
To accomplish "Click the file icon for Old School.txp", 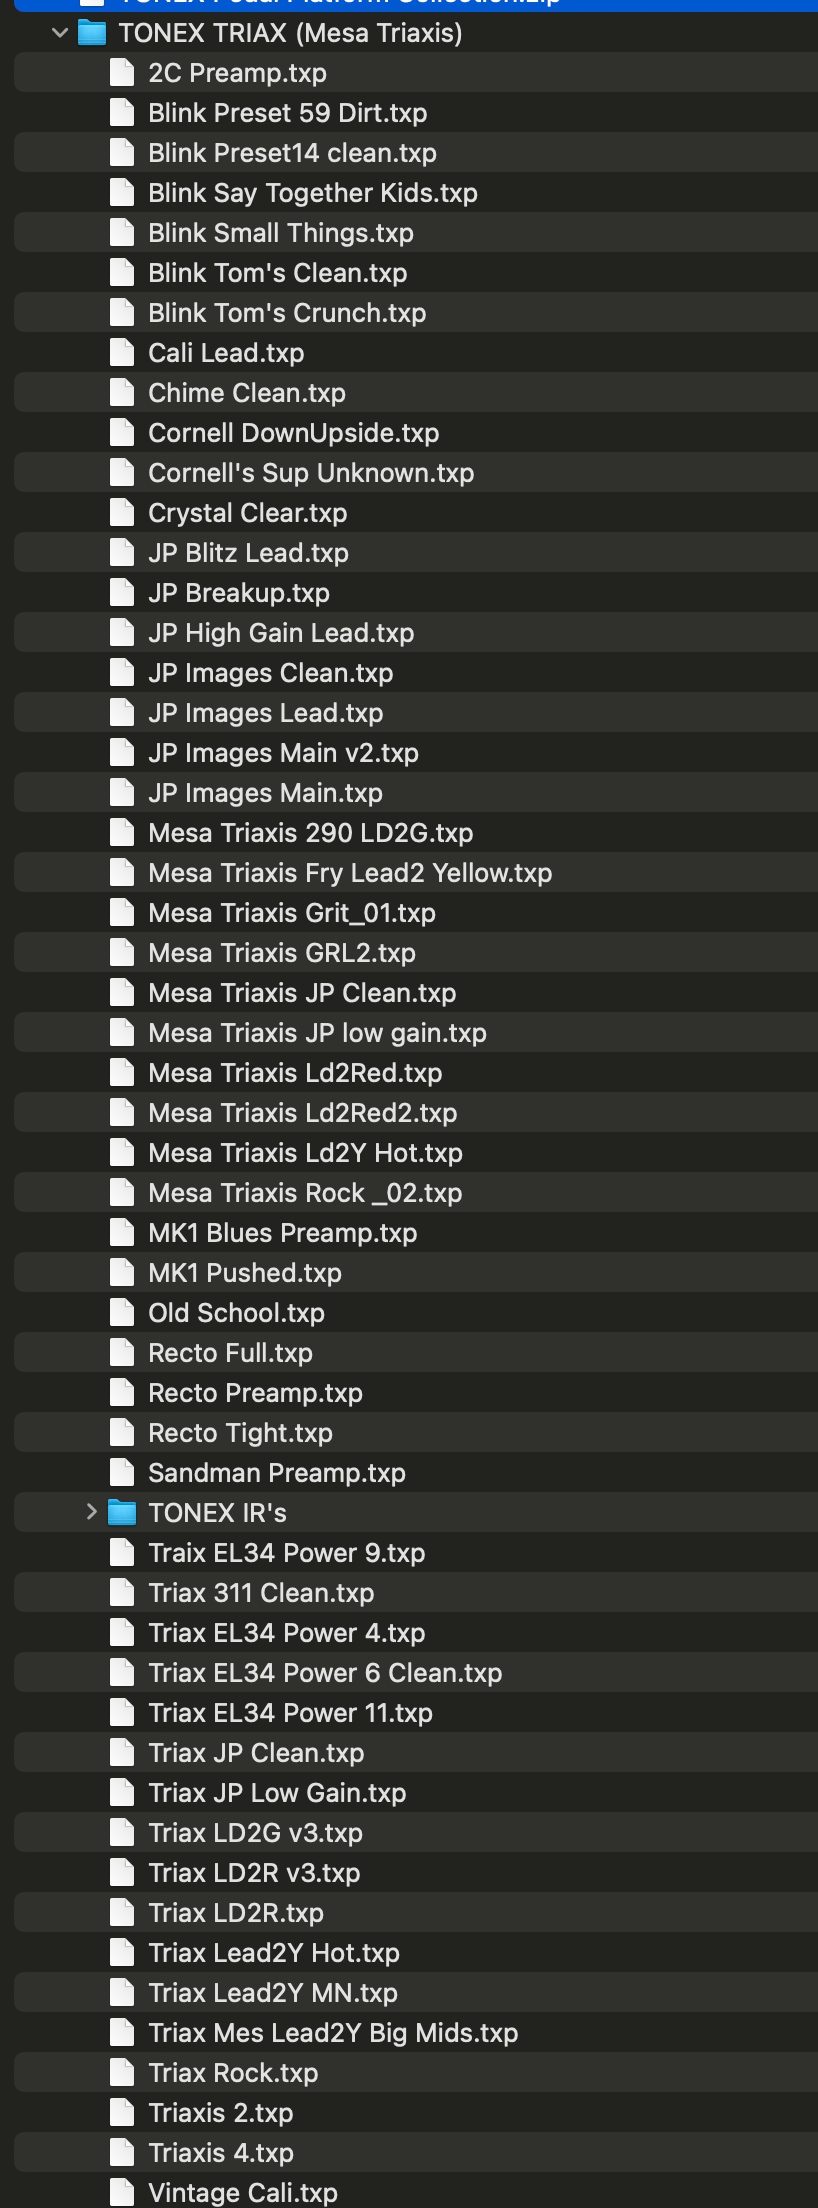I will 122,1313.
